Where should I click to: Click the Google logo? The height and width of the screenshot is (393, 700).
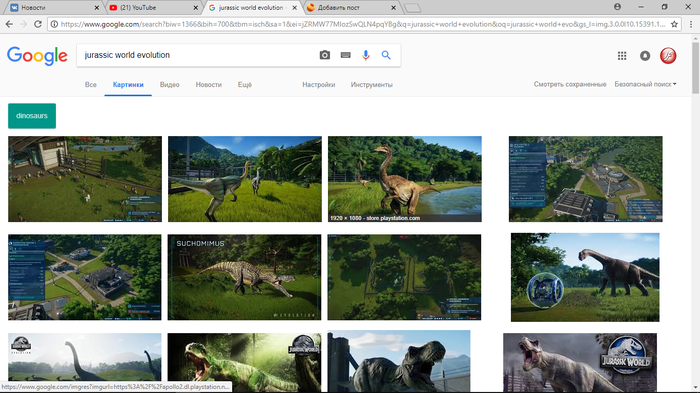[x=37, y=56]
